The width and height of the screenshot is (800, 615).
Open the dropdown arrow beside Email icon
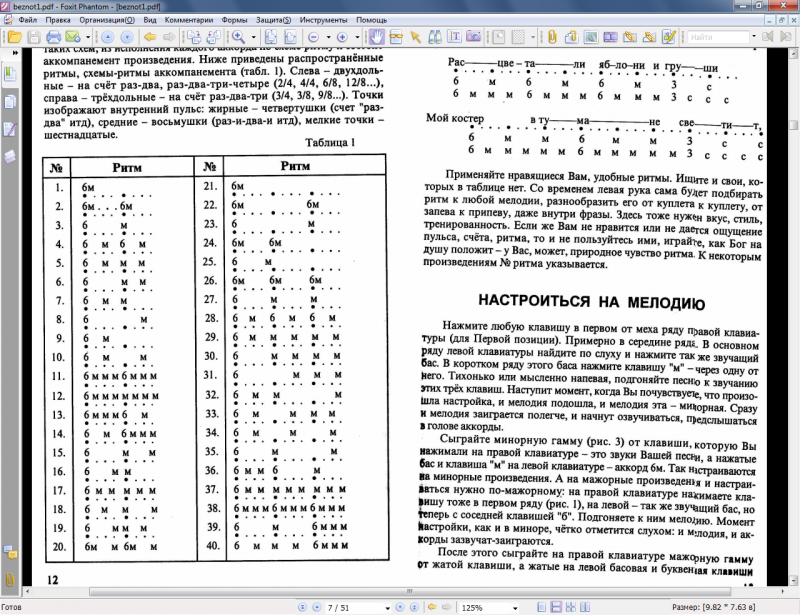click(x=88, y=37)
